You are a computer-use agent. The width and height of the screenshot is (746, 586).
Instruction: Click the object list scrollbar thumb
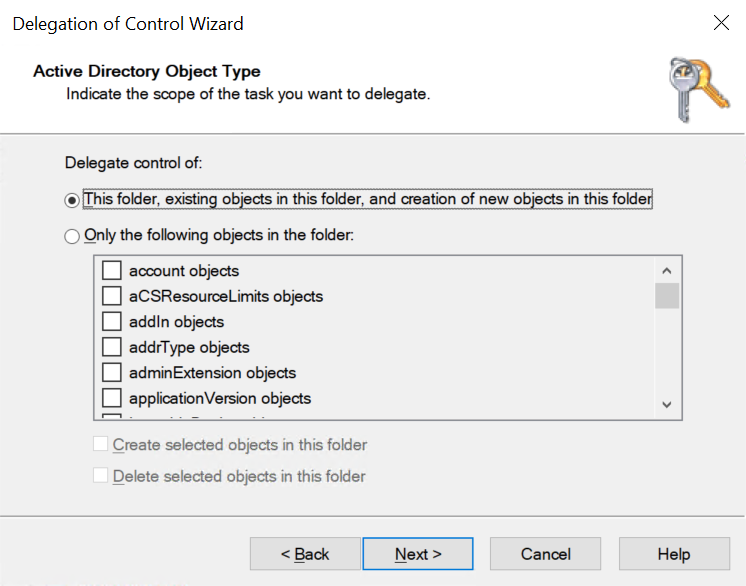tap(667, 296)
